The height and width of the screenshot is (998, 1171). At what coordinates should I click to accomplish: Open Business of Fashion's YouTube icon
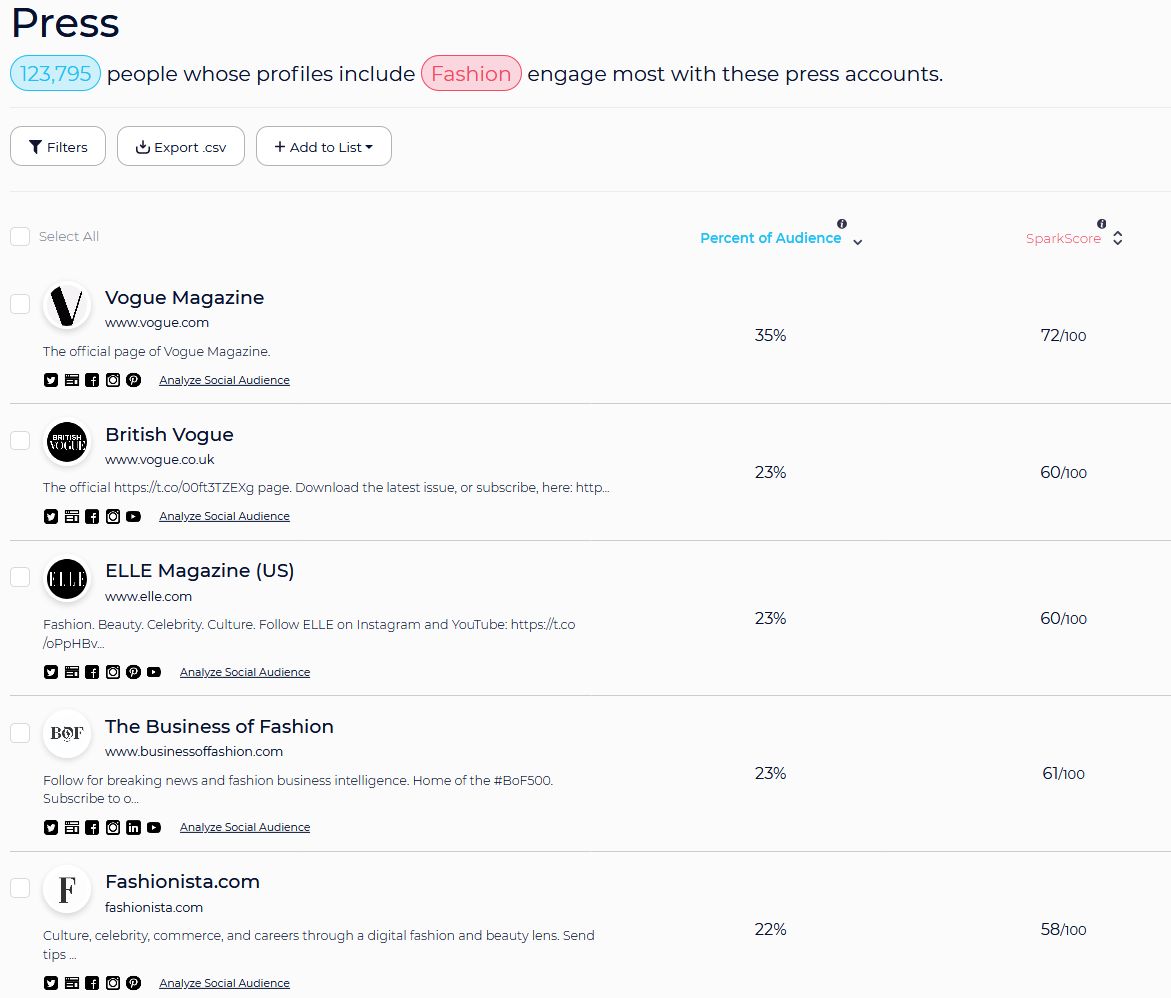pyautogui.click(x=154, y=827)
